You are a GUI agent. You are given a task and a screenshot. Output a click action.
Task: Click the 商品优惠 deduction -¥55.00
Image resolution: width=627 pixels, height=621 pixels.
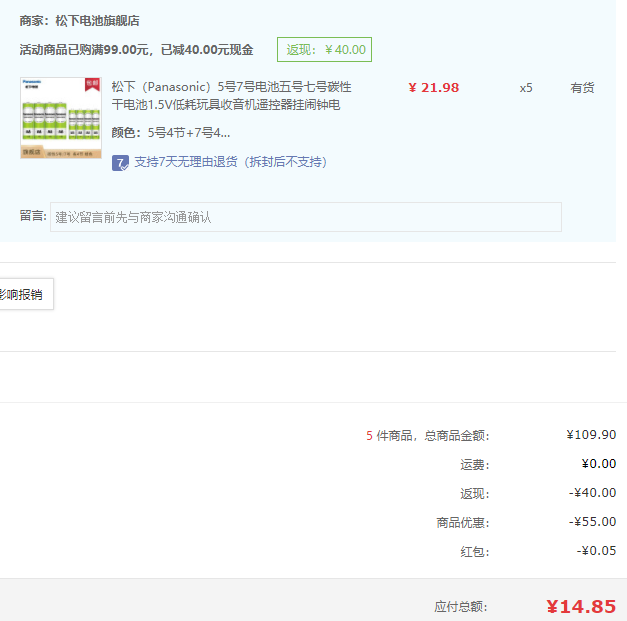tap(592, 522)
